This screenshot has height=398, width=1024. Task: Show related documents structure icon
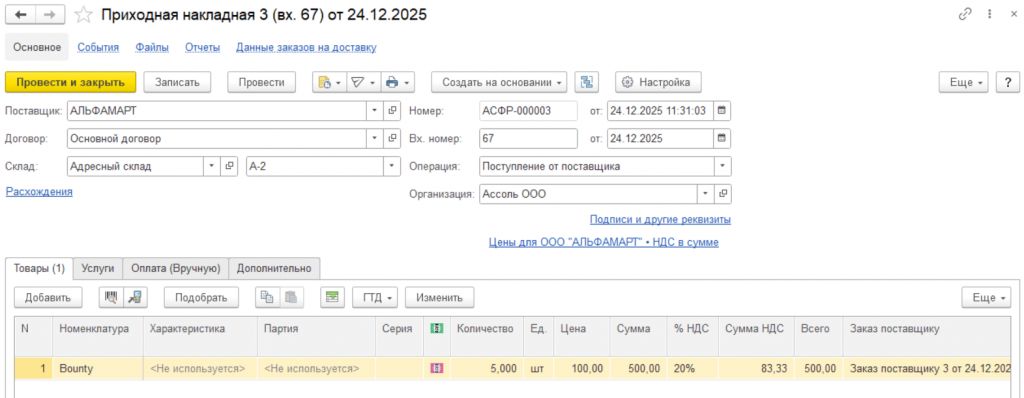(586, 82)
